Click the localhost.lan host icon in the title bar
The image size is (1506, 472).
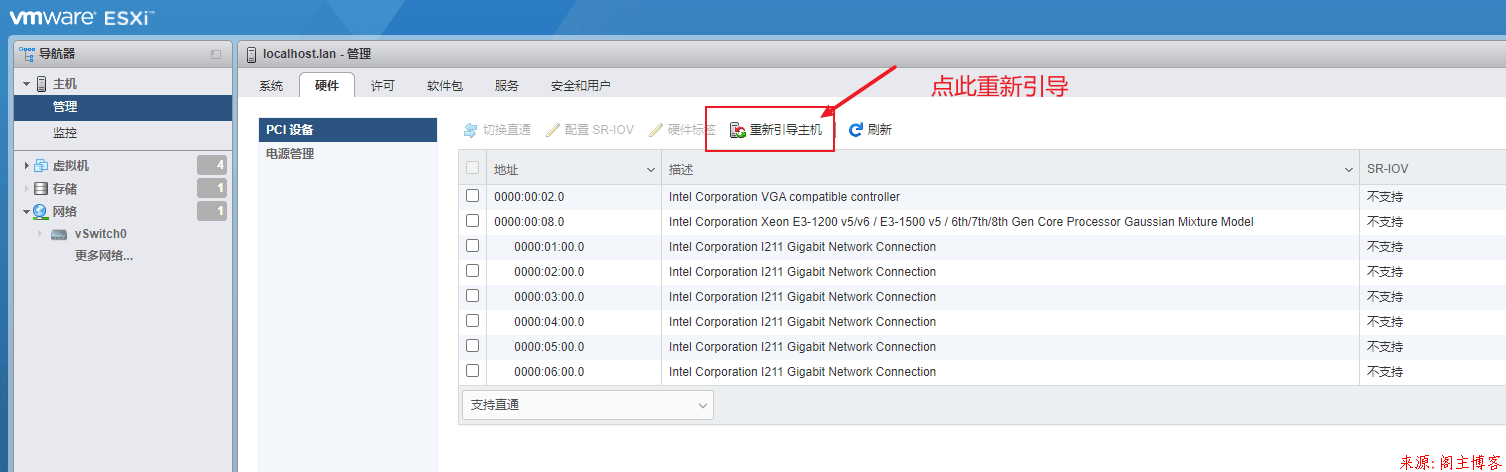(251, 54)
